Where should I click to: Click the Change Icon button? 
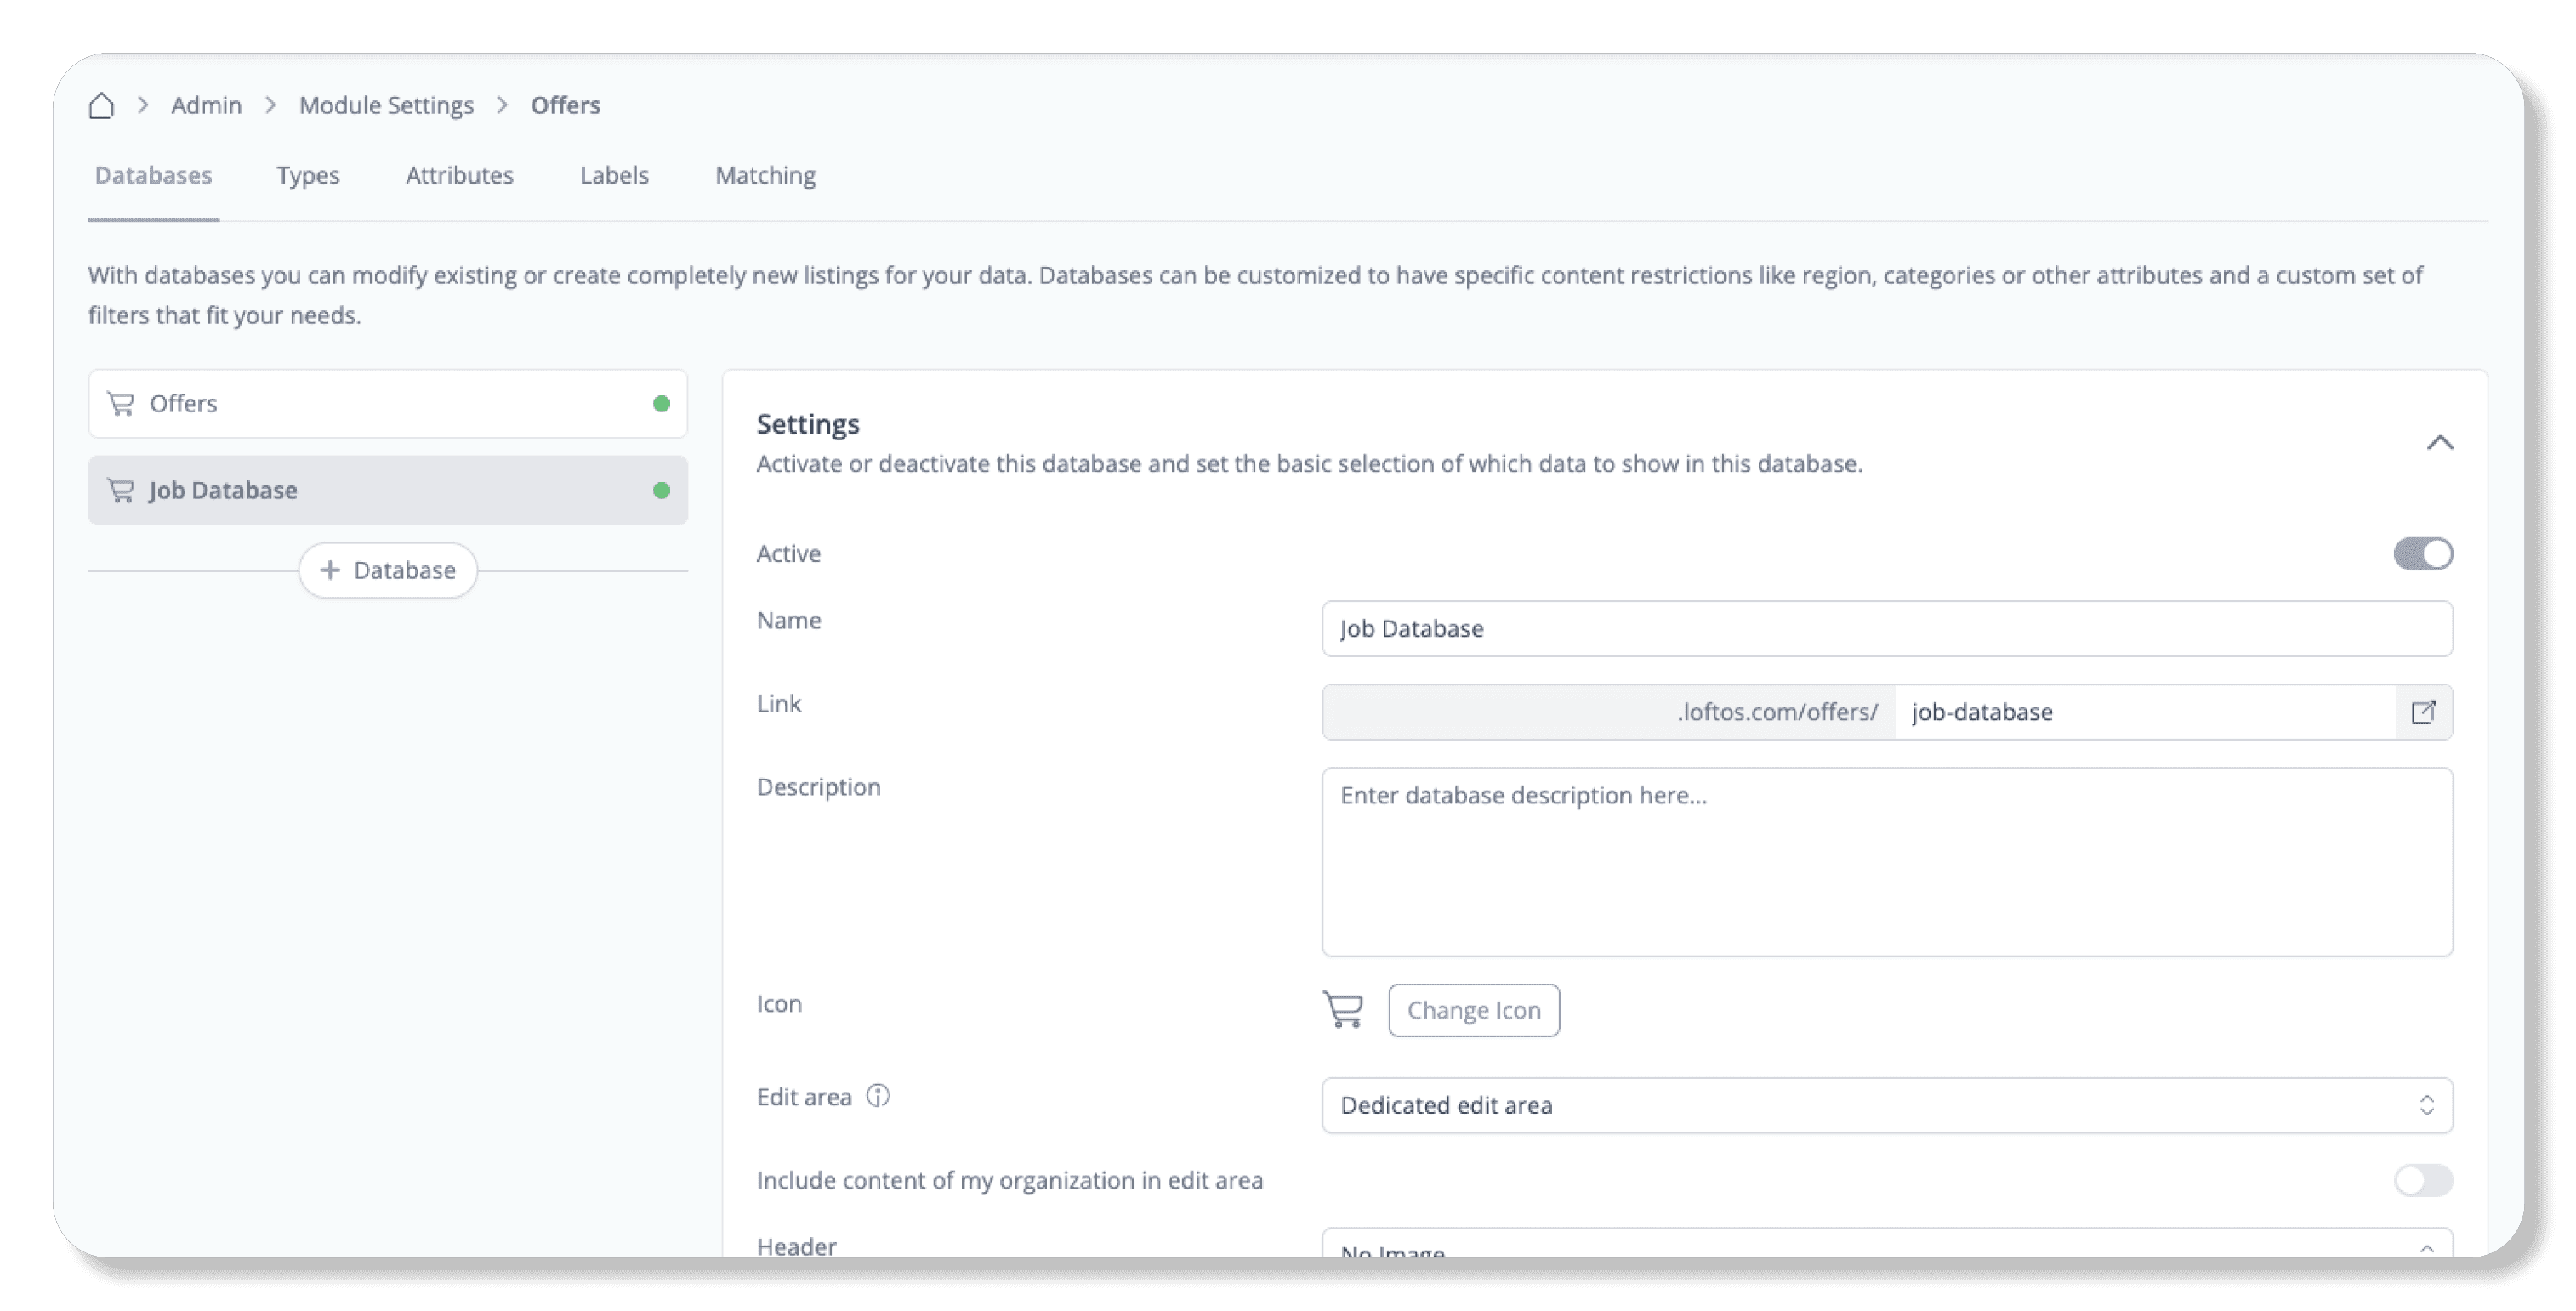[x=1473, y=1010]
